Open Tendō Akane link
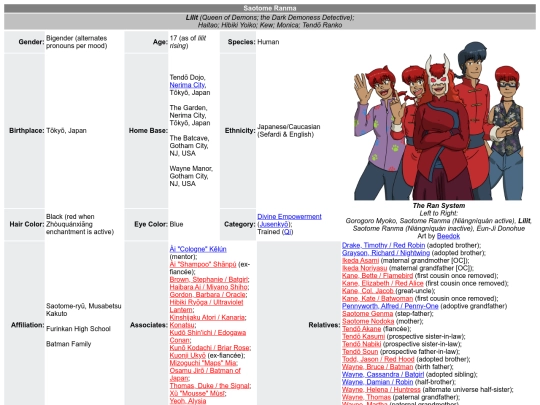The width and height of the screenshot is (540, 405). point(361,329)
